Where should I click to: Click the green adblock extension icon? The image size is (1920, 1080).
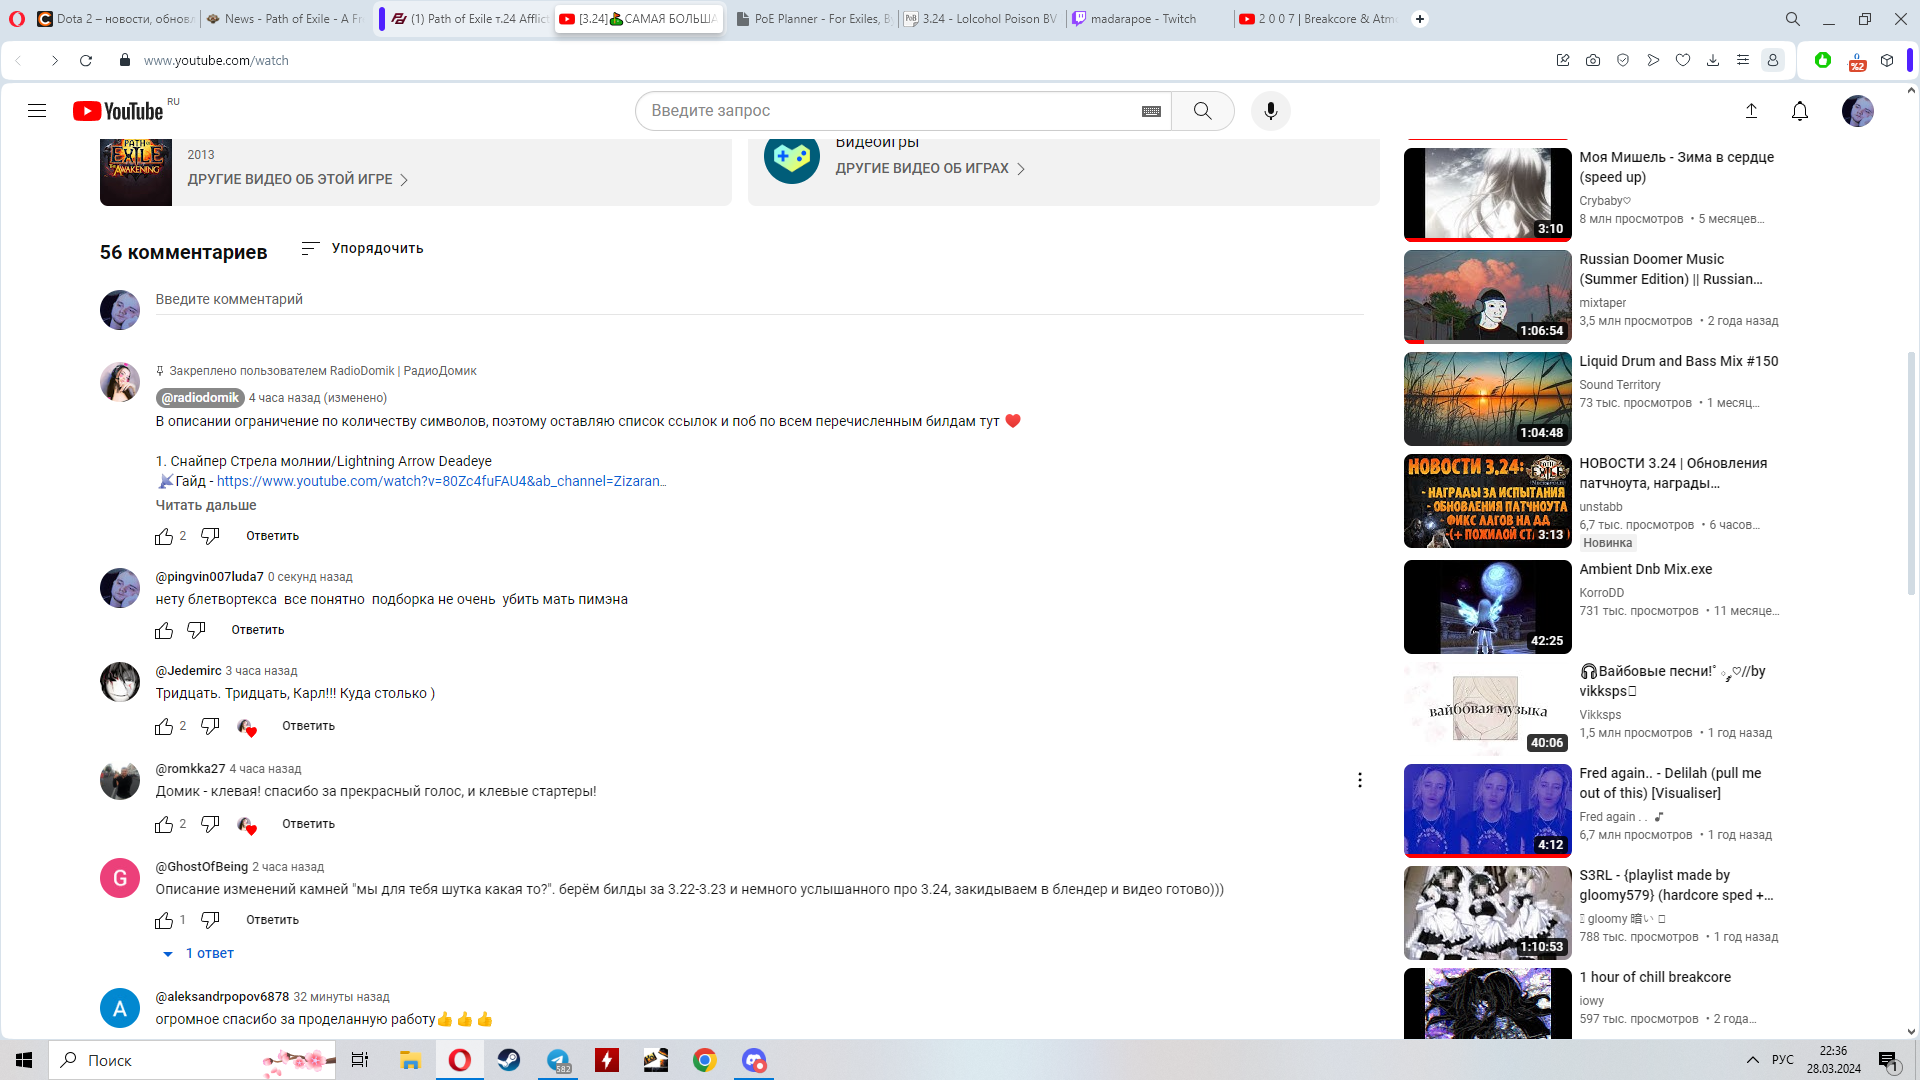(1822, 60)
